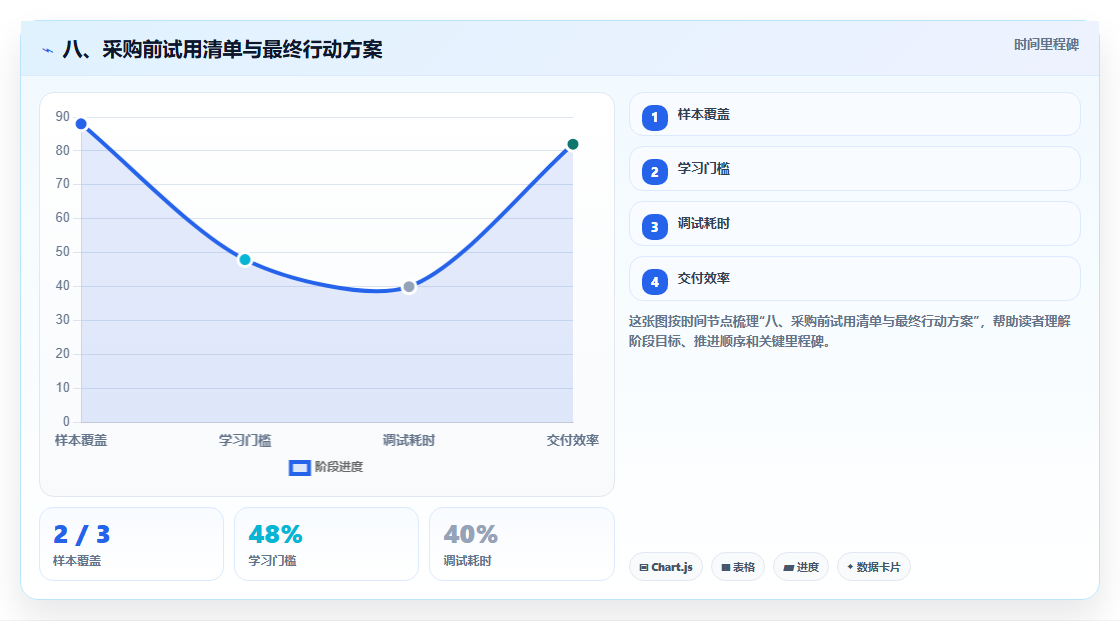Select the 学习门槛 milestone row
This screenshot has width=1120, height=621.
pos(854,169)
